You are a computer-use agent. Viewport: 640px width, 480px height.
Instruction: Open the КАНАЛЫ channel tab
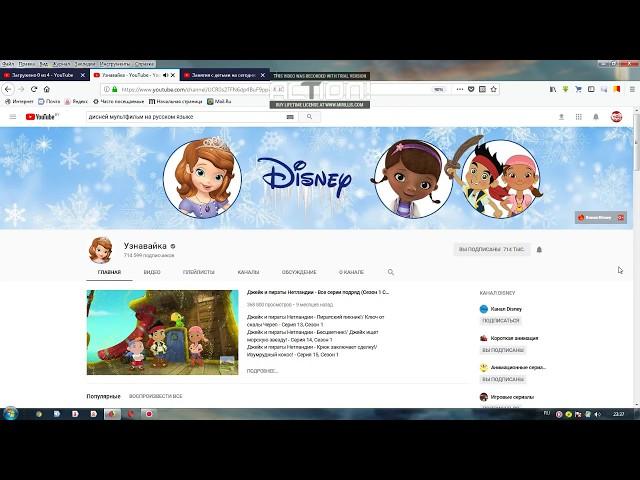248,272
